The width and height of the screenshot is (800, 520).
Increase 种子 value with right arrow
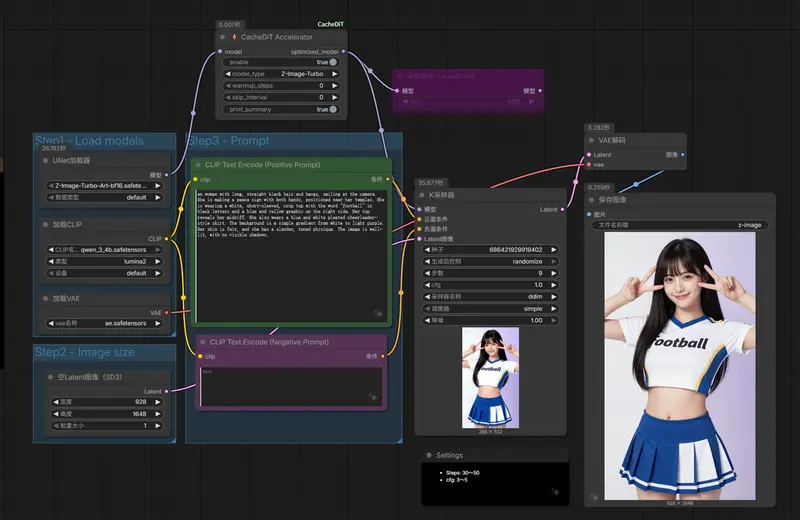[x=554, y=250]
